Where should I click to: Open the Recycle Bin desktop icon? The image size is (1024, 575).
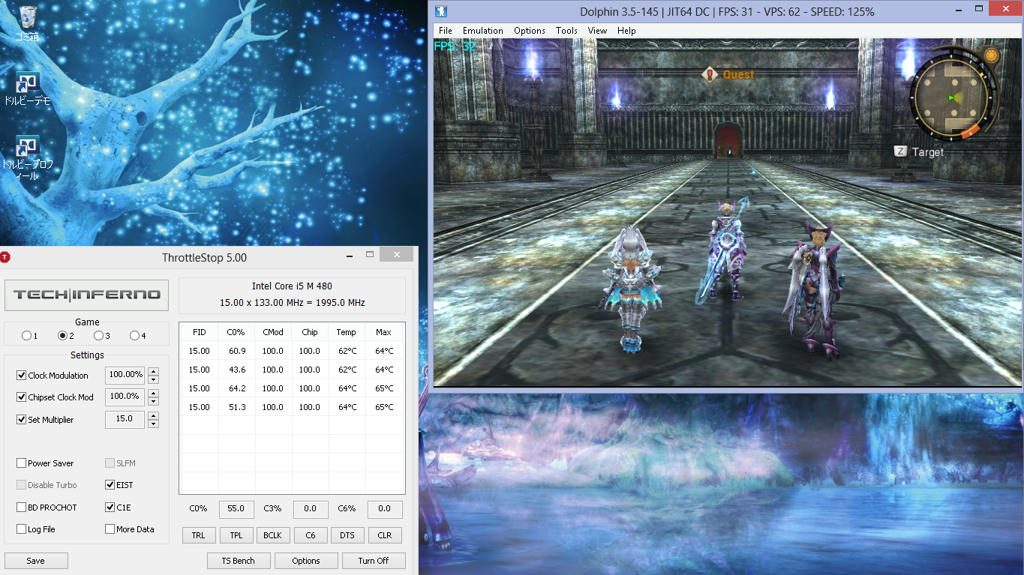click(27, 17)
